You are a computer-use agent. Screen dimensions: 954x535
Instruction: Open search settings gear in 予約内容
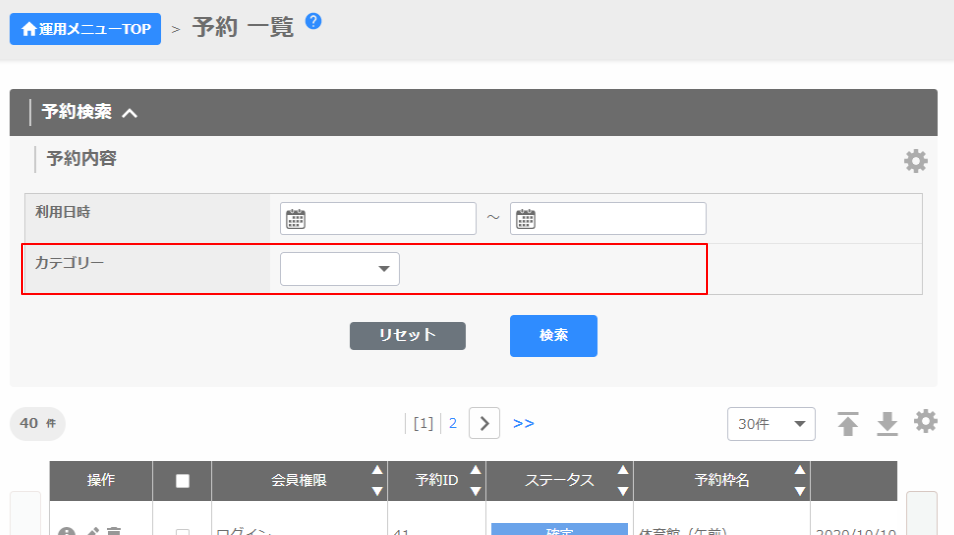[x=915, y=161]
